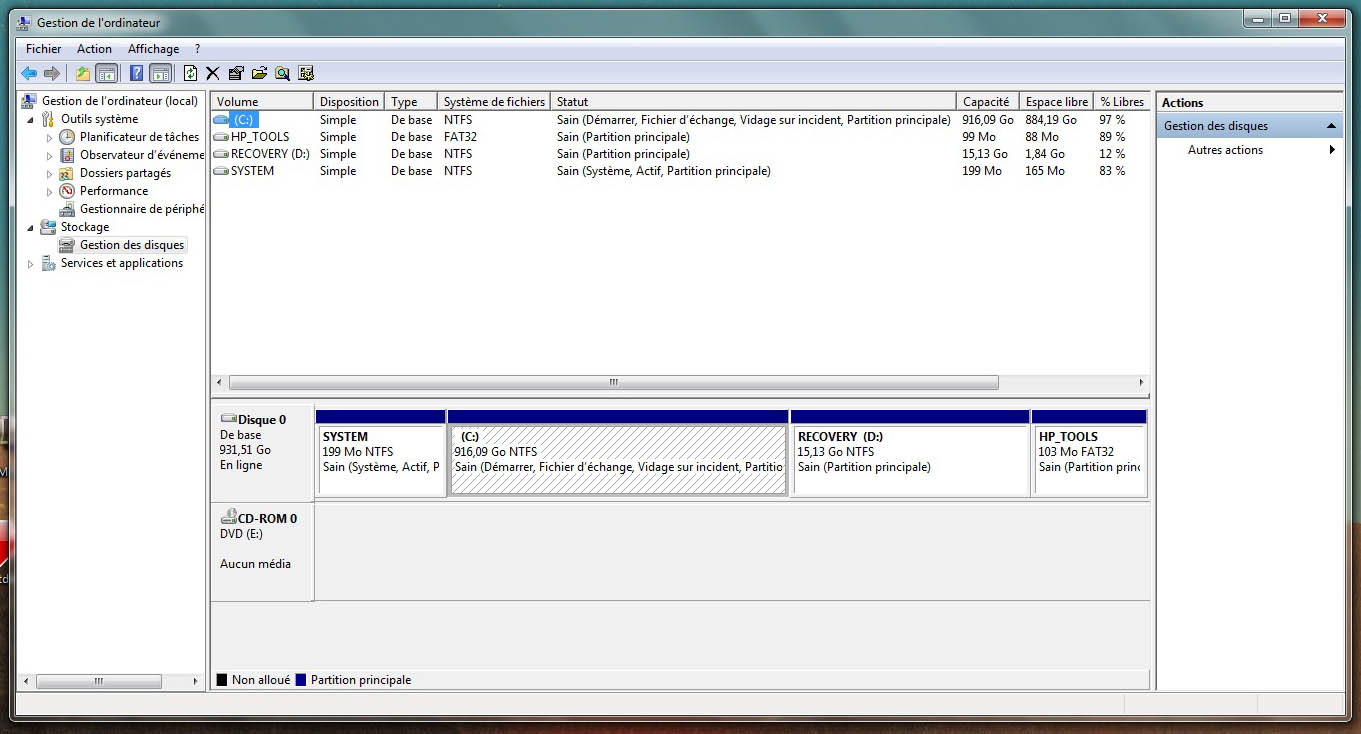The height and width of the screenshot is (734, 1361).
Task: Click the 884,19 Go free space cell
Action: (x=1051, y=120)
